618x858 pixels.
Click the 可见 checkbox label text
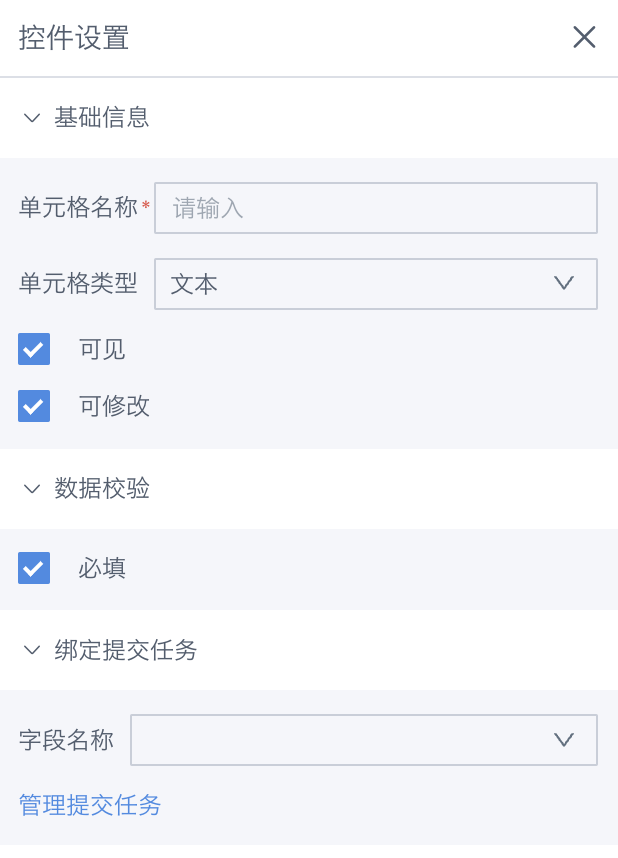102,349
